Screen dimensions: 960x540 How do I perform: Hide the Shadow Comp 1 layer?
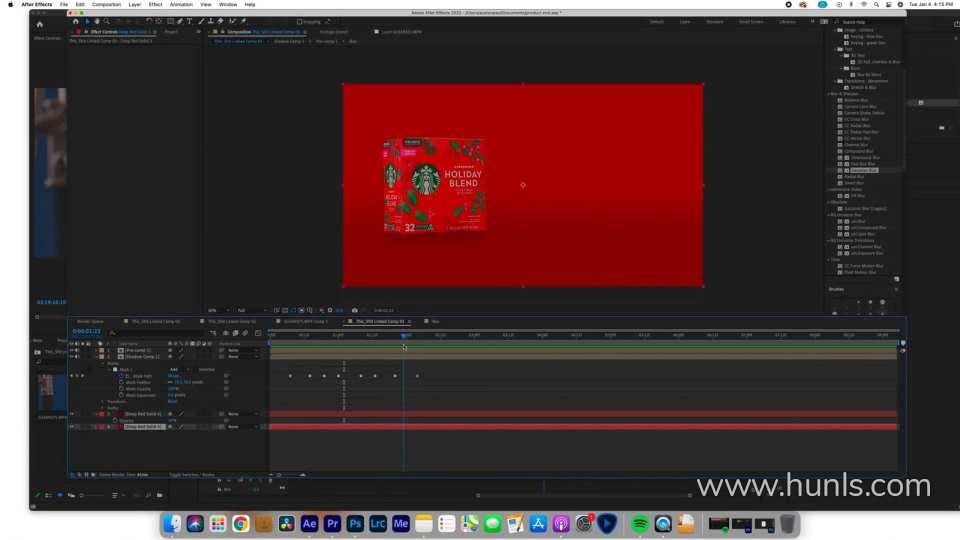(x=72, y=356)
